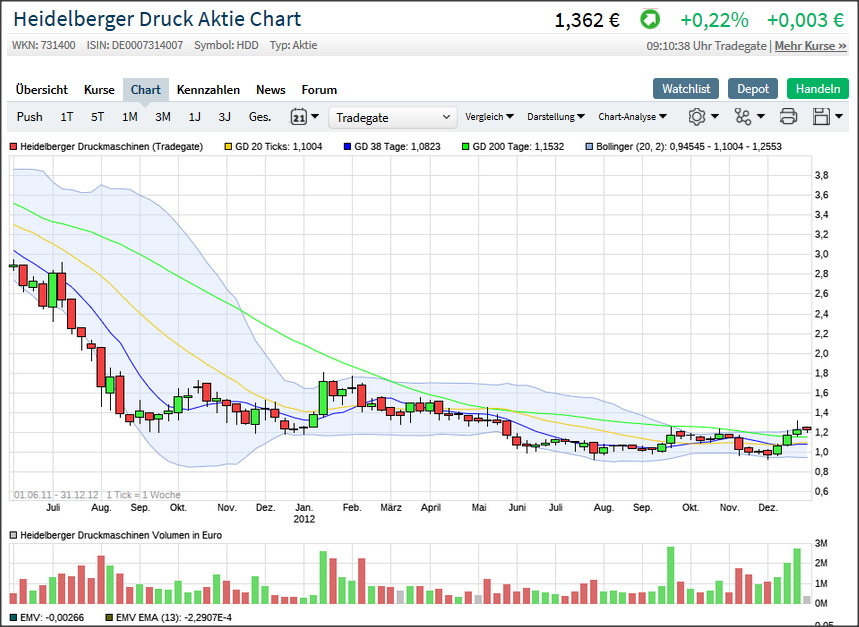
Task: Open the calendar date picker icon
Action: click(298, 117)
